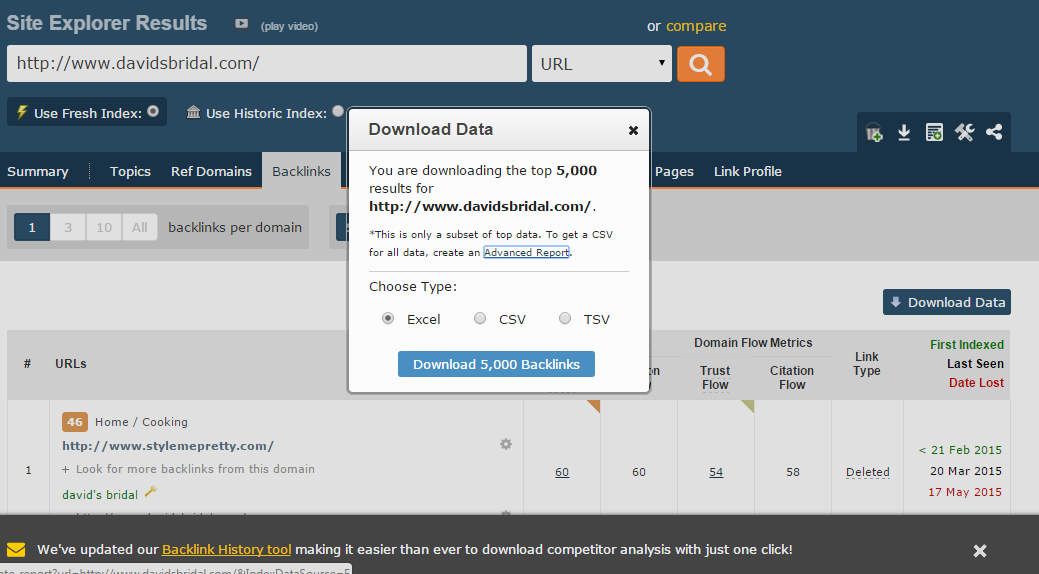Viewport: 1039px width, 574px height.
Task: Go to the Pages tab
Action: coord(674,172)
